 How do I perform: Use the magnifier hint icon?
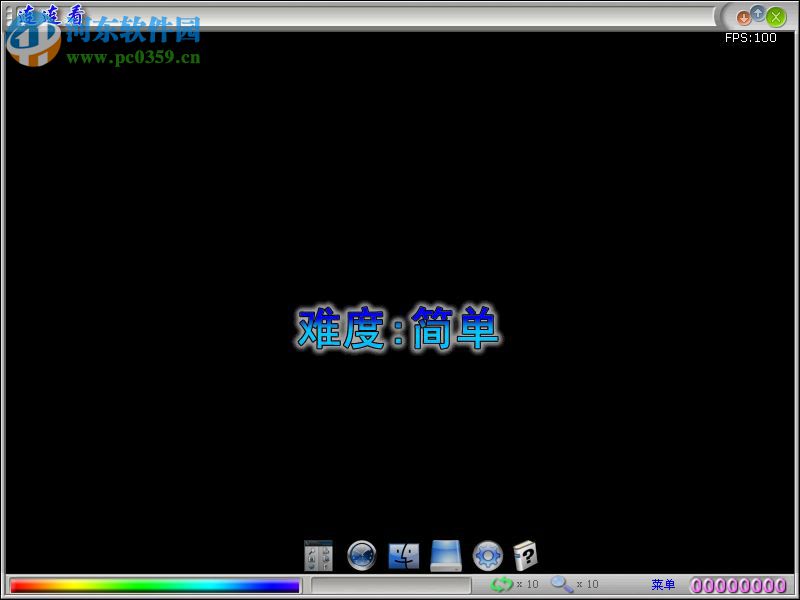[x=562, y=584]
